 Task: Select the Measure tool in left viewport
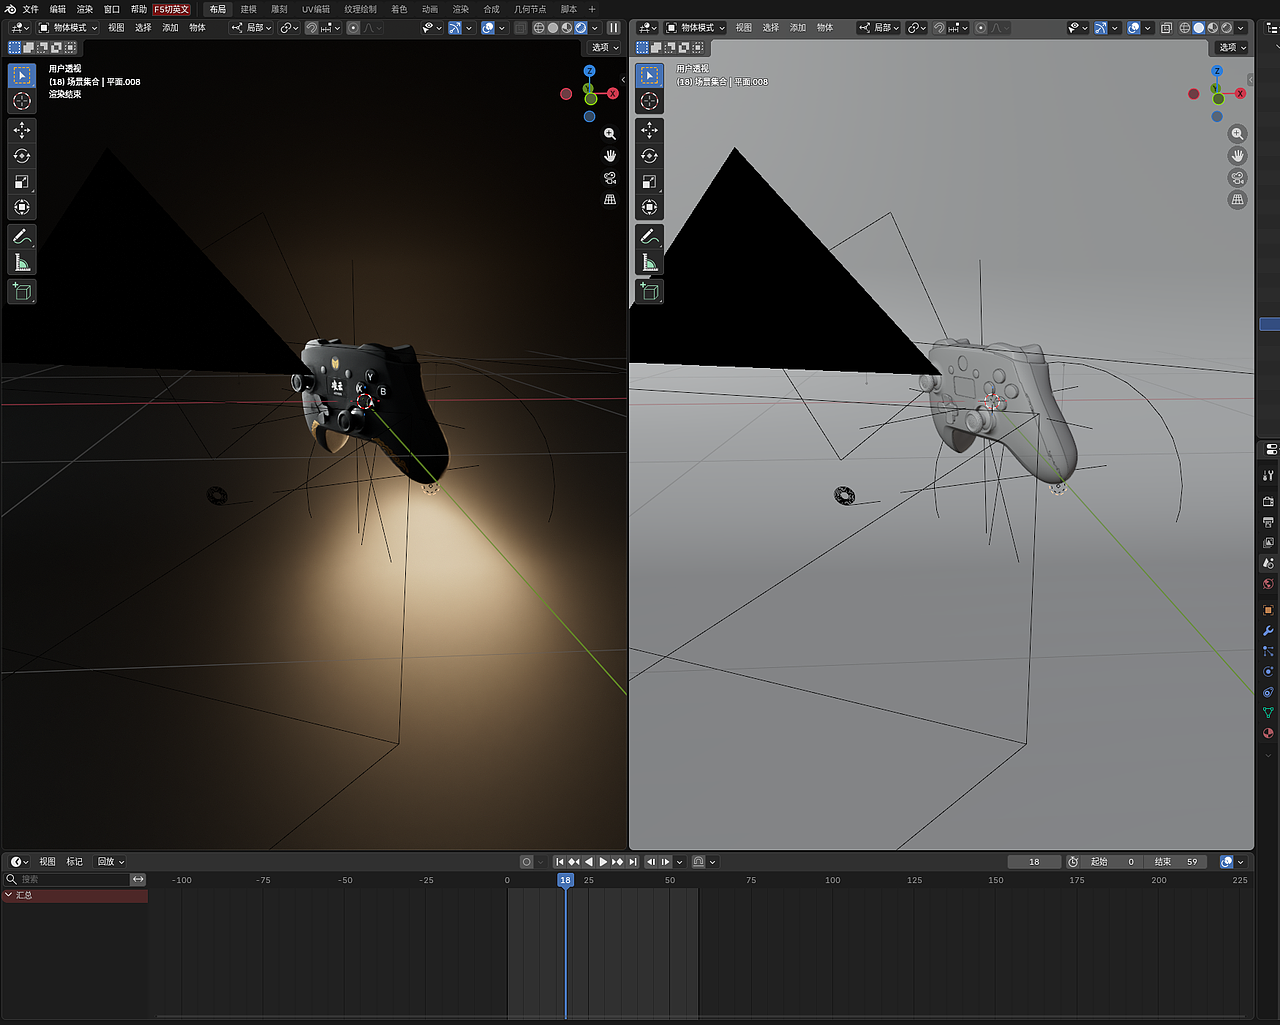tap(22, 263)
